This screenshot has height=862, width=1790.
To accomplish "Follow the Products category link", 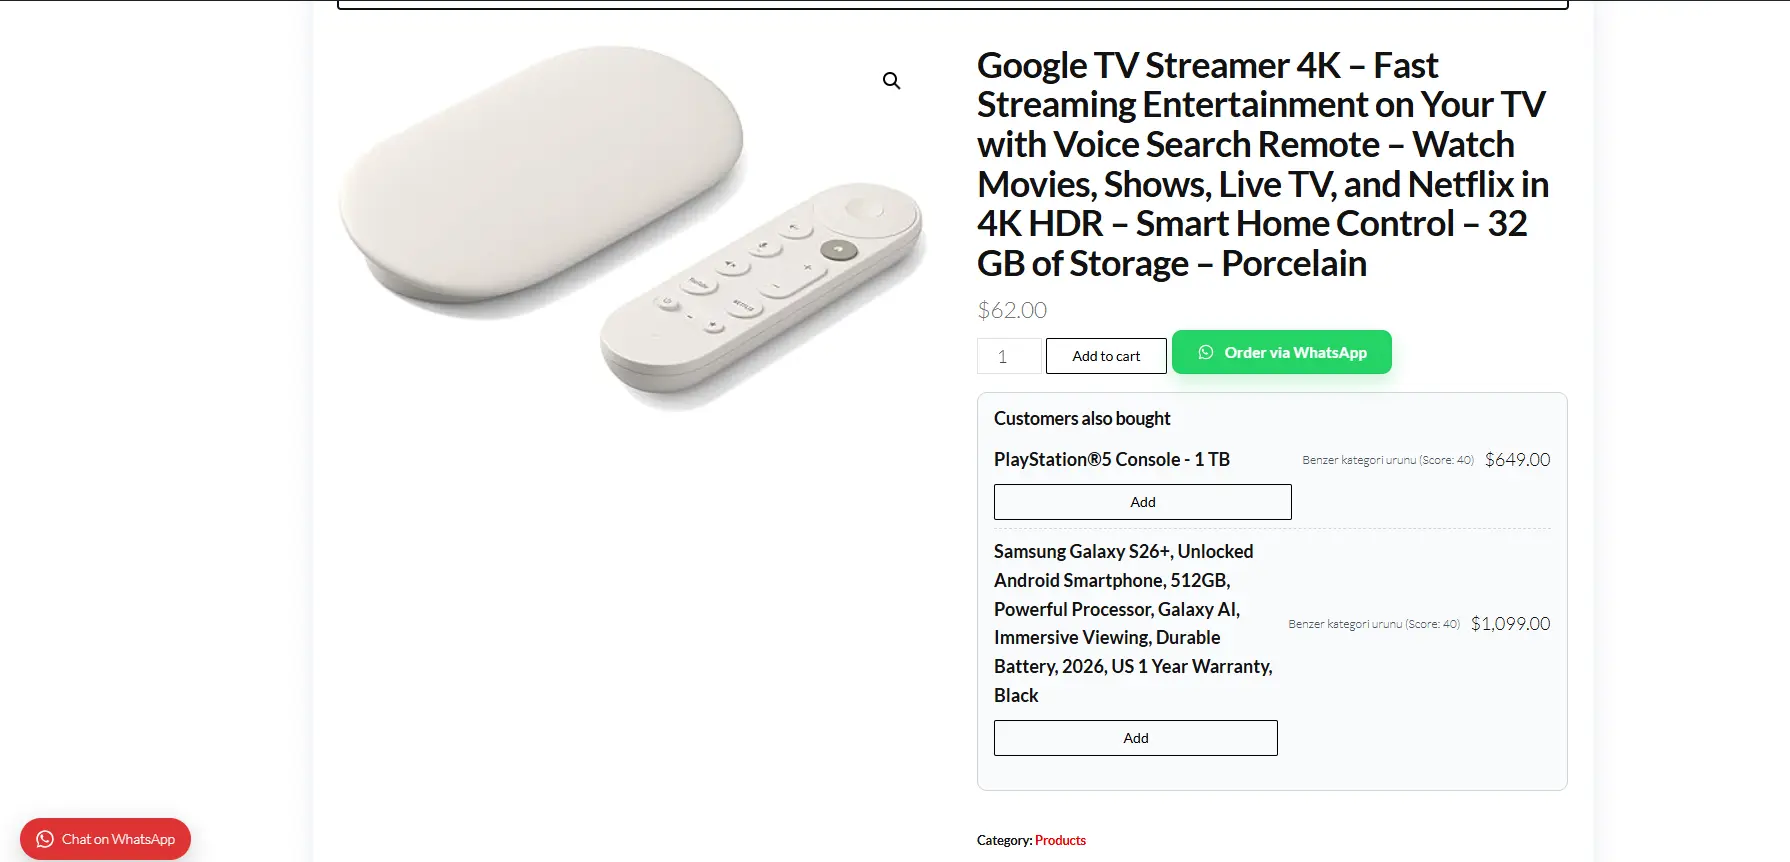I will pos(1060,840).
